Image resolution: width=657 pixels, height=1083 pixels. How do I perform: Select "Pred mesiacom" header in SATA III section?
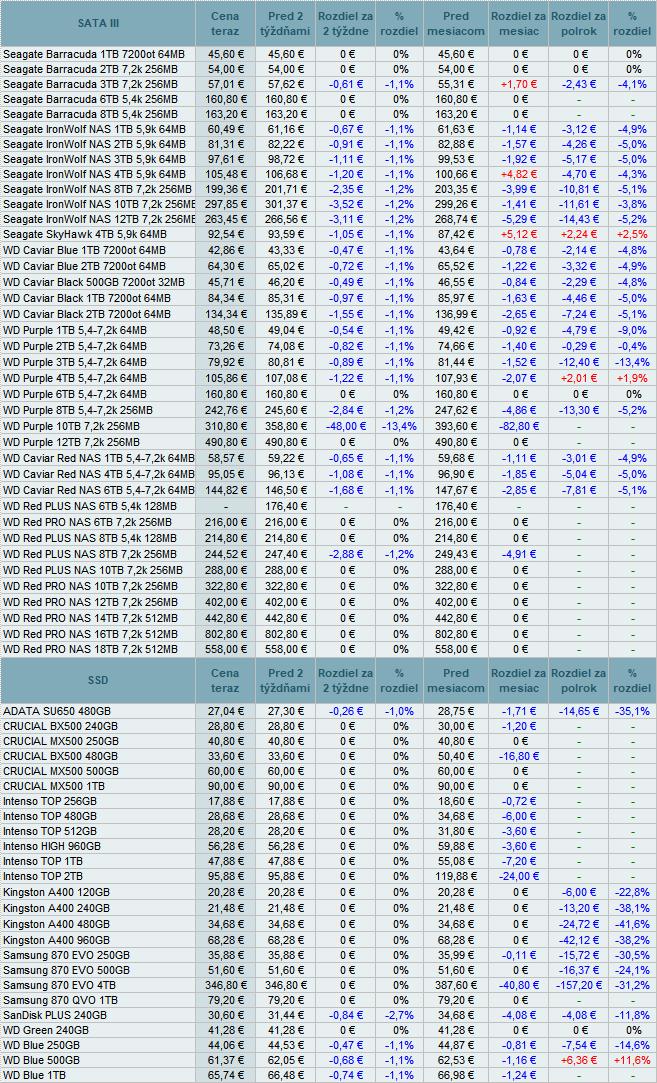click(456, 23)
